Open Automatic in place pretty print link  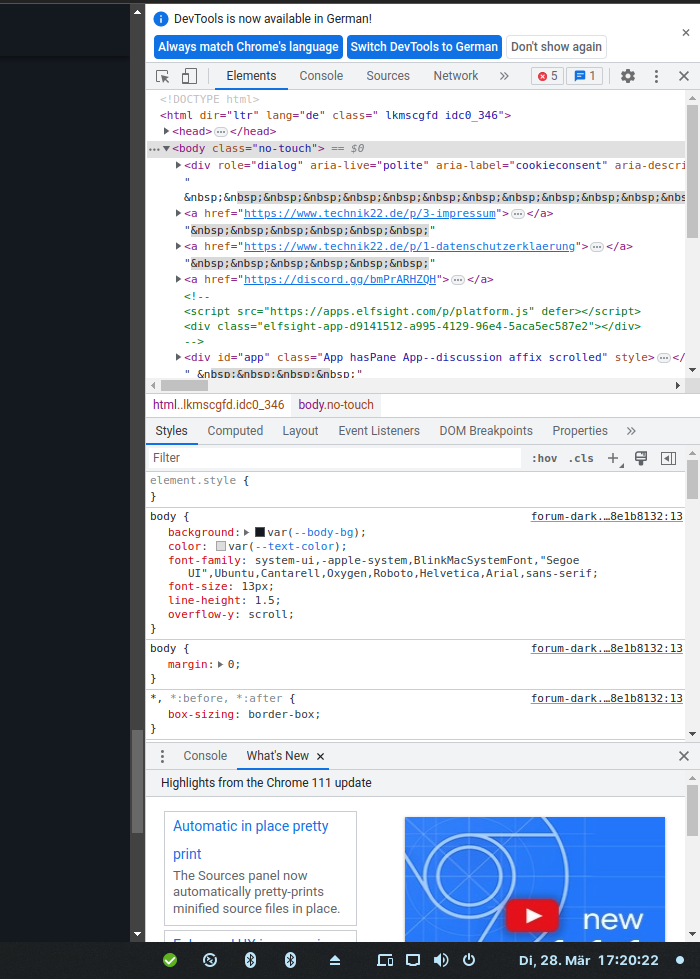[250, 840]
